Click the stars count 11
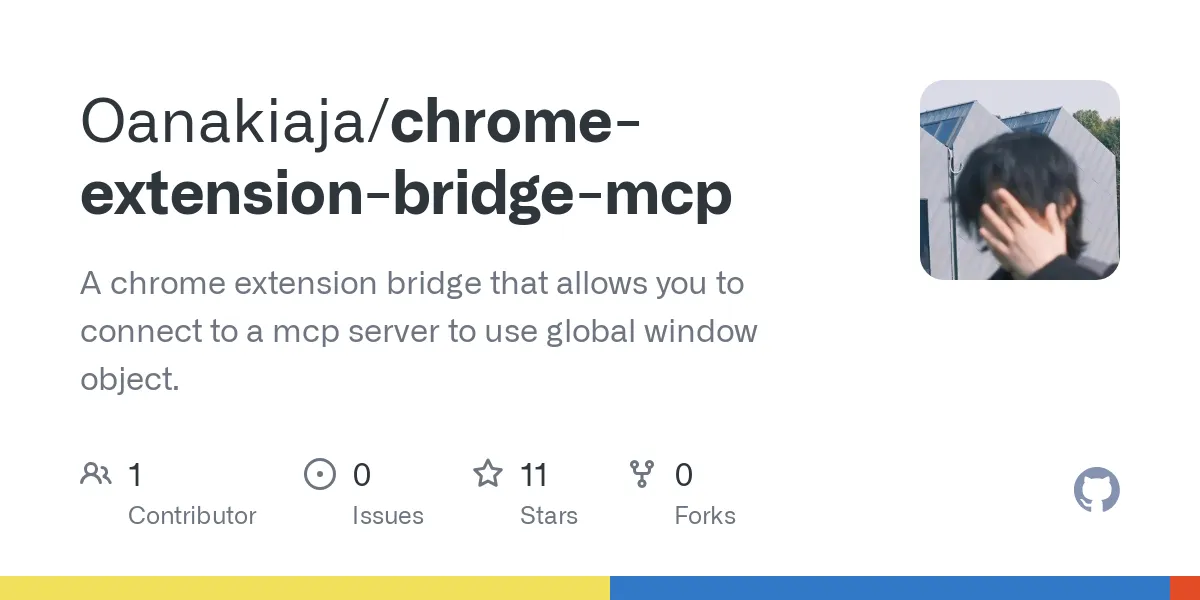Viewport: 1200px width, 600px height. tap(534, 475)
